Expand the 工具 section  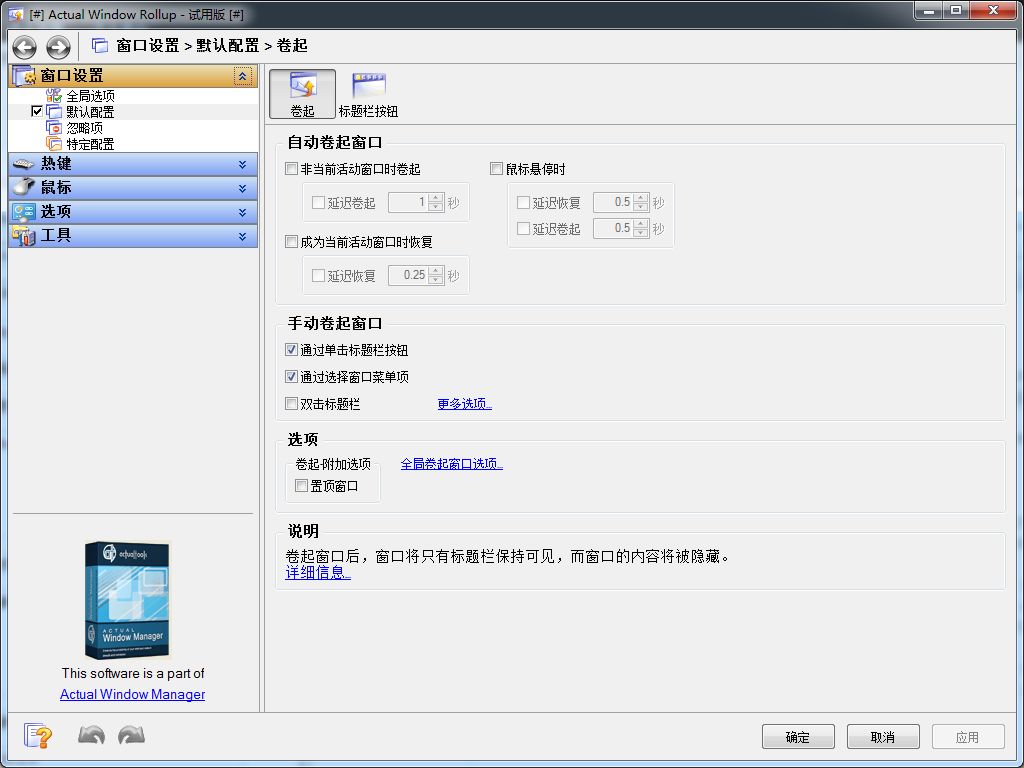[242, 236]
